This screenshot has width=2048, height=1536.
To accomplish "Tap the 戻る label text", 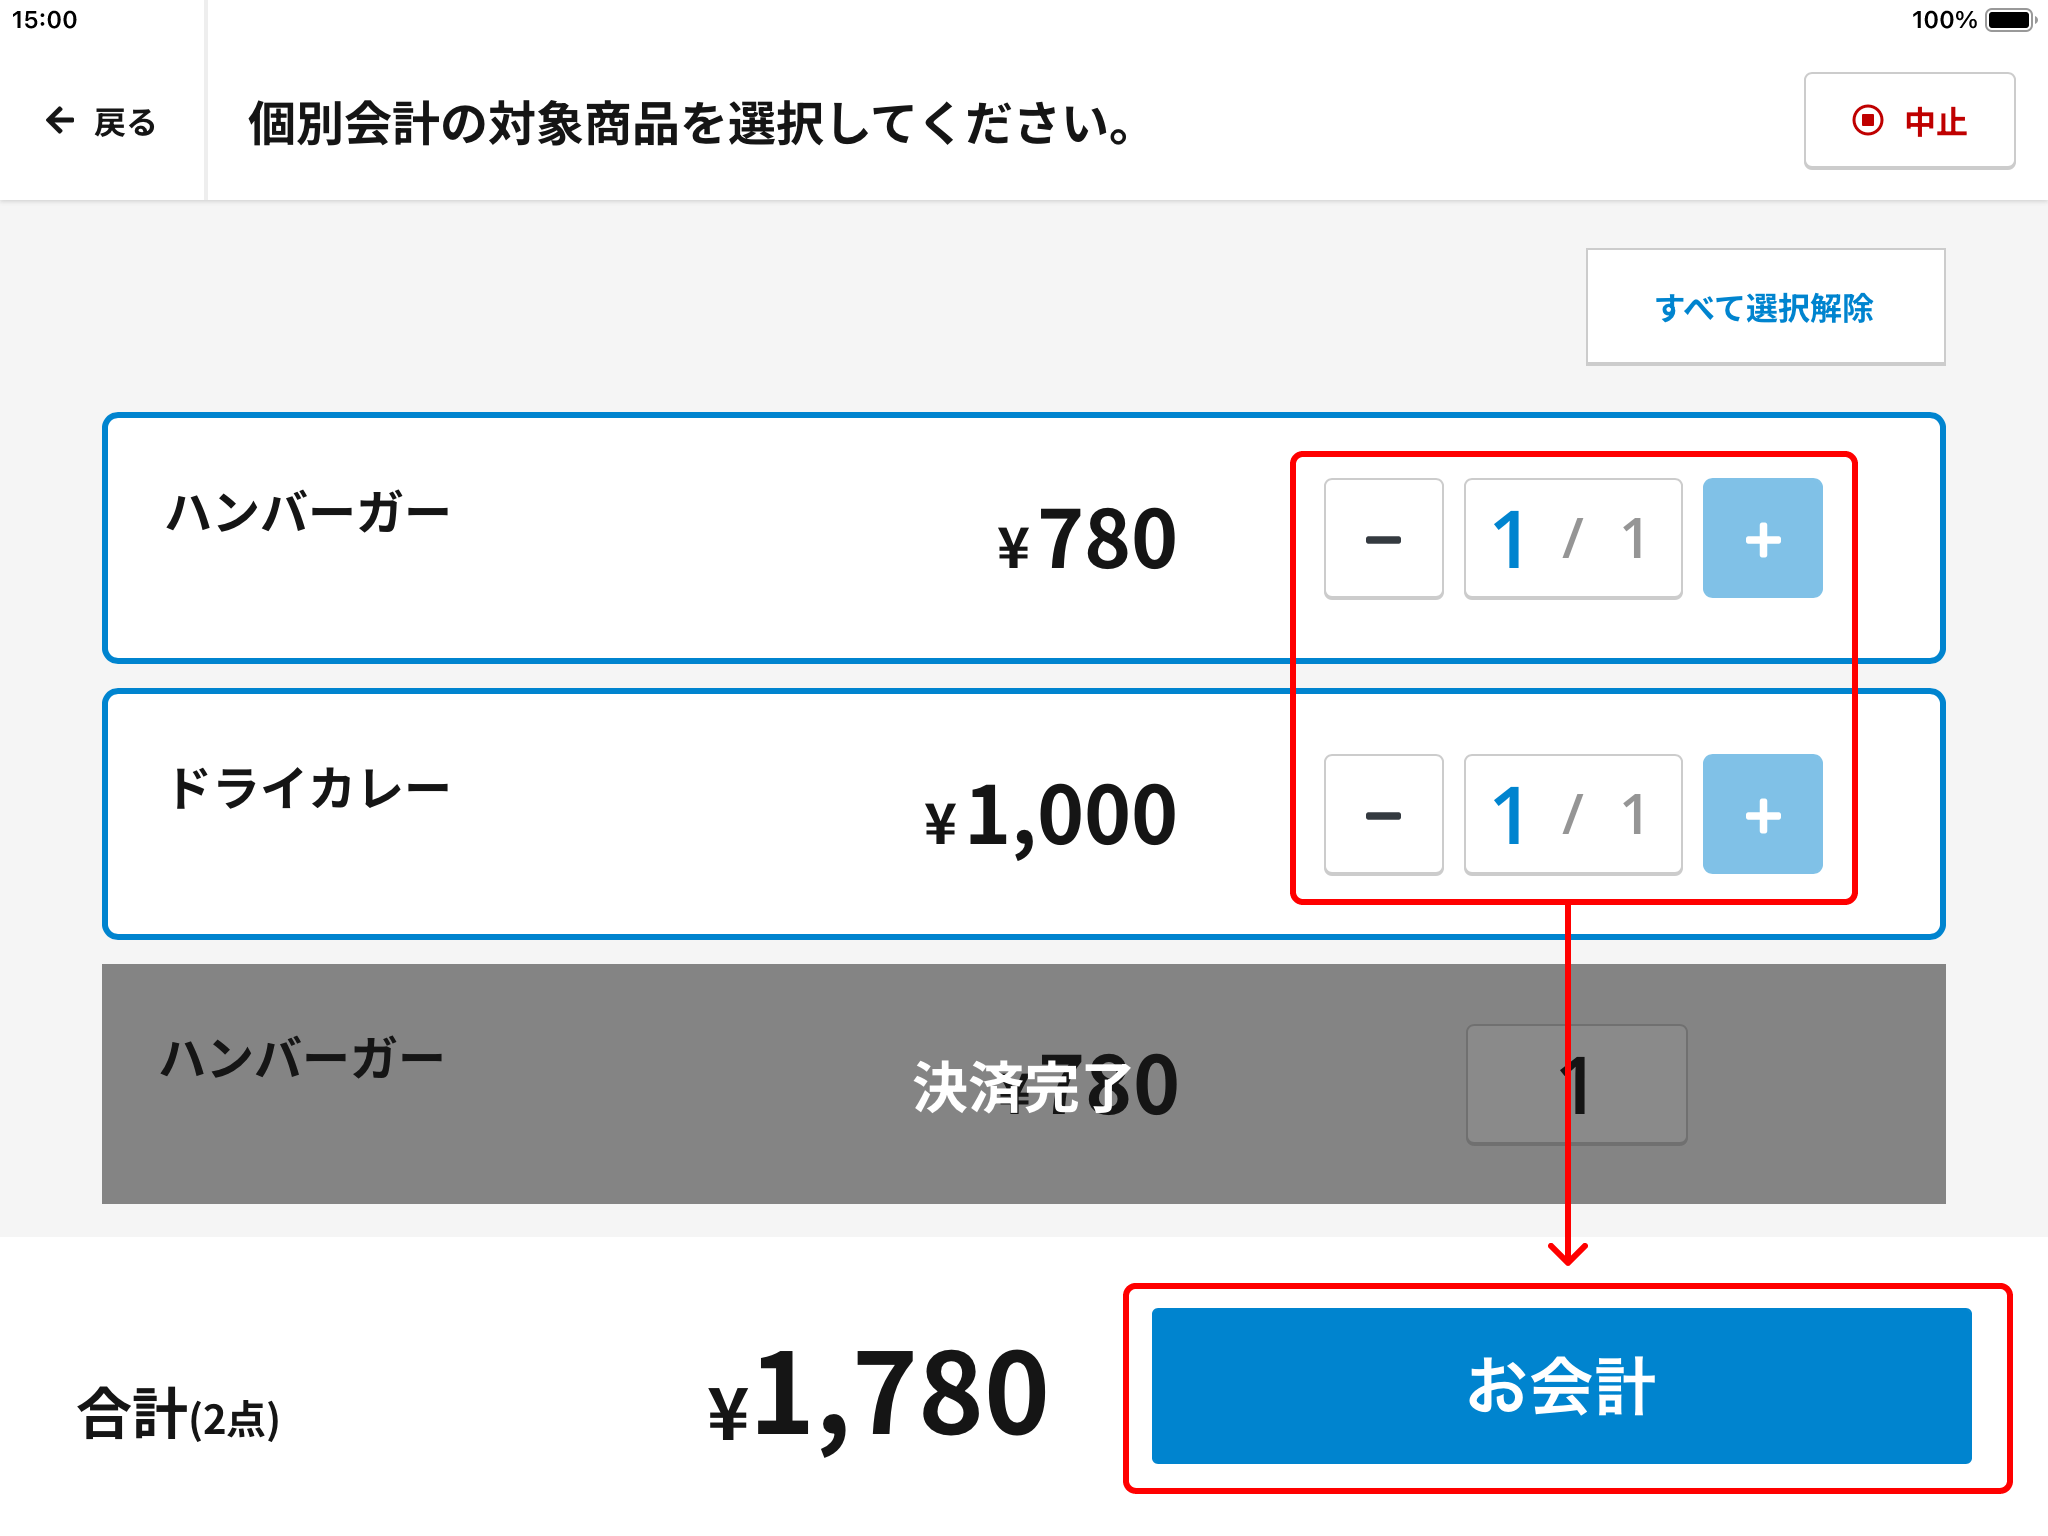I will tap(125, 122).
